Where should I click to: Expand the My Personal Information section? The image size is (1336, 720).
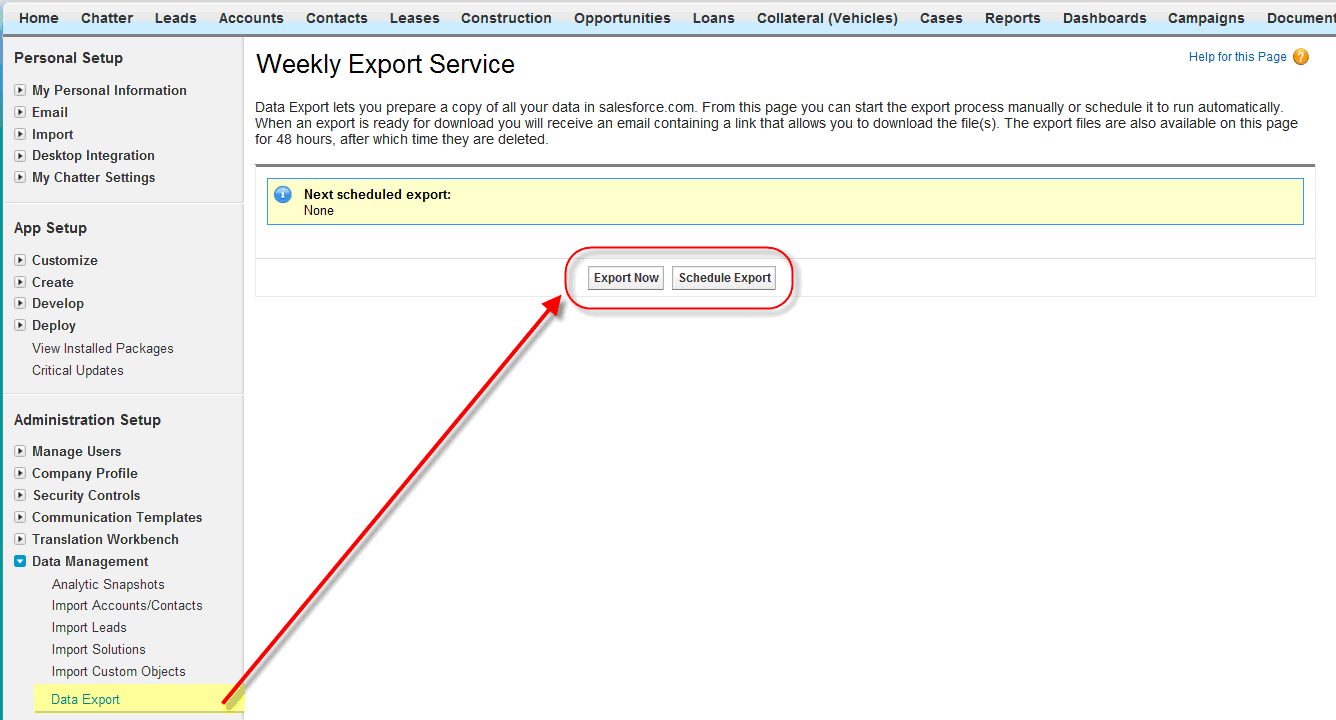click(20, 90)
